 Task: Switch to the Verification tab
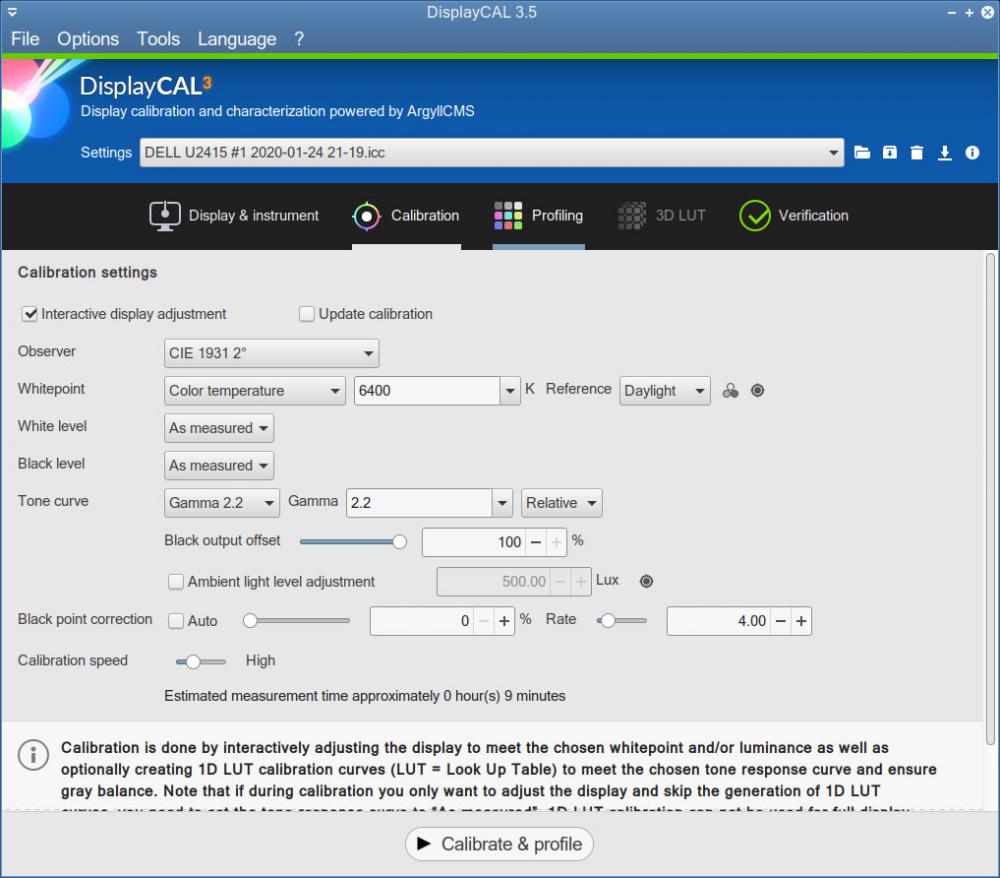pos(793,216)
